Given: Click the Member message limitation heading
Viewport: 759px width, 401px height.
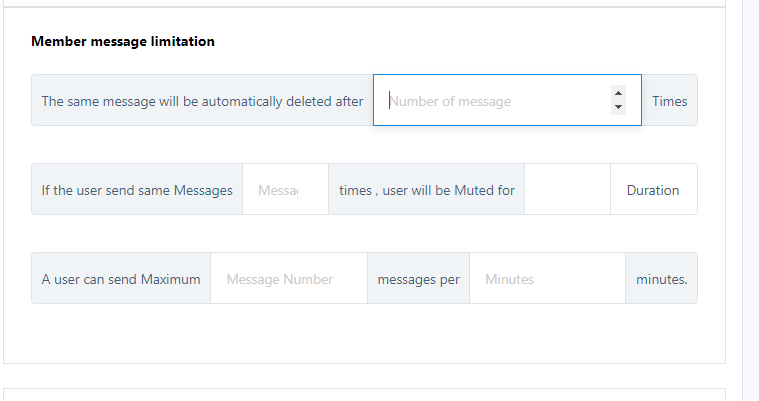Looking at the screenshot, I should 123,42.
